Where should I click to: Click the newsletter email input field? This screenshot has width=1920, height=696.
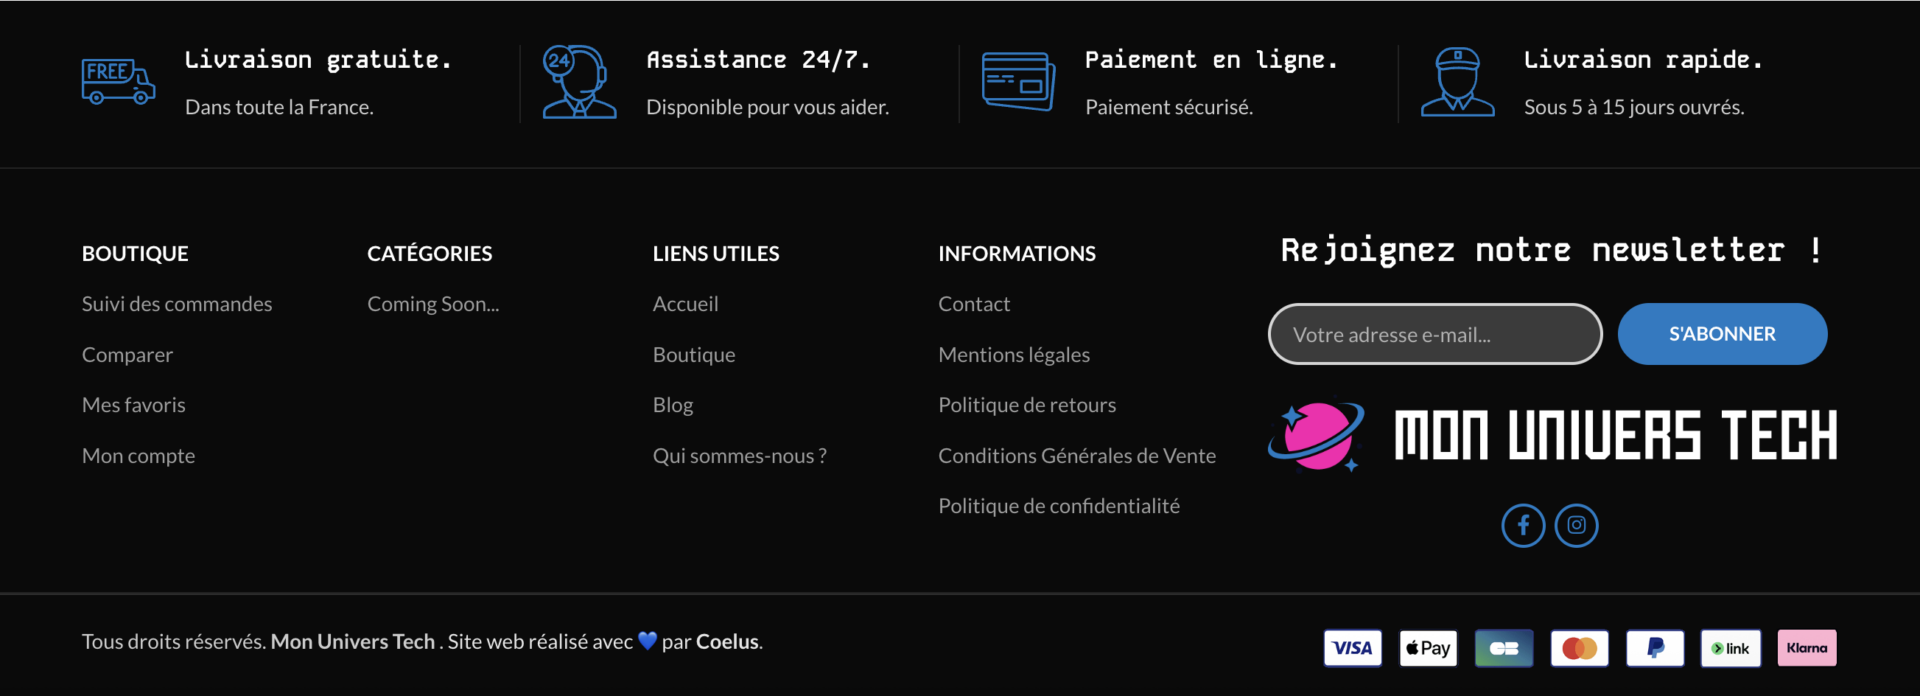pyautogui.click(x=1434, y=333)
